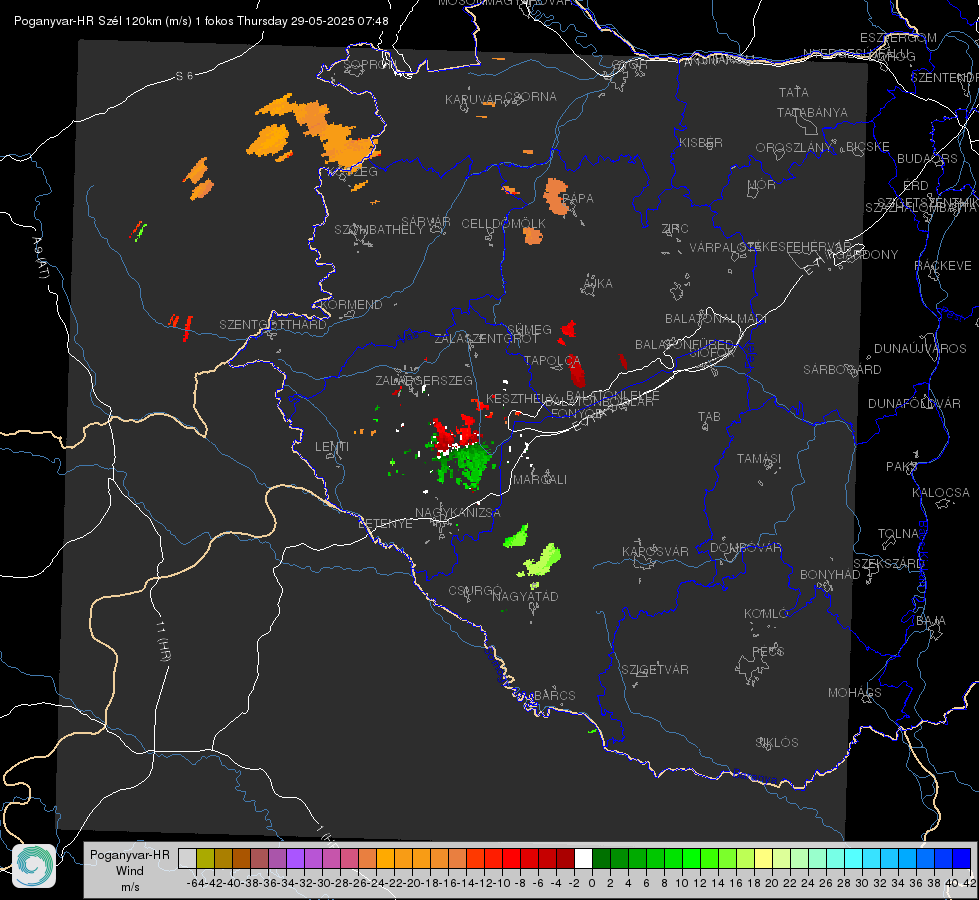Click the TAMÁSI city label
Screen dimensions: 979x900
[x=759, y=459]
